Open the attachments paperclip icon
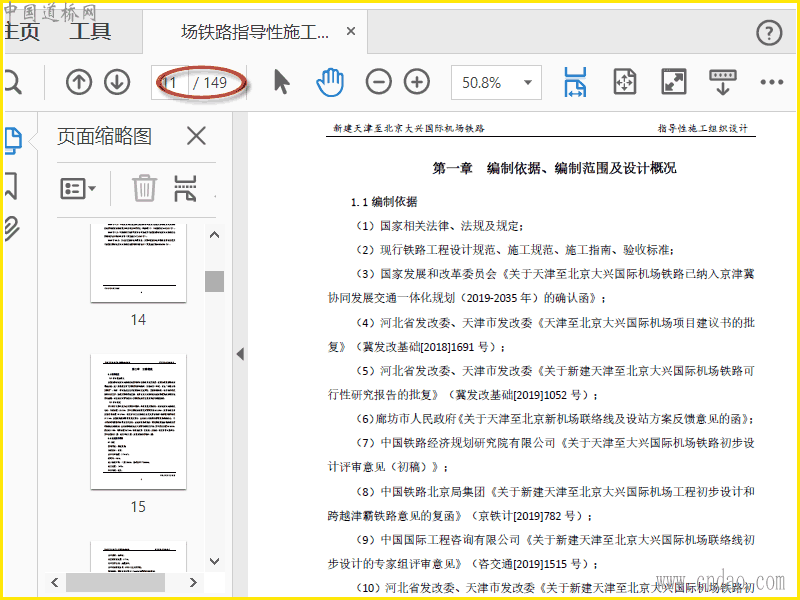Screen dimensions: 800x600 11,228
